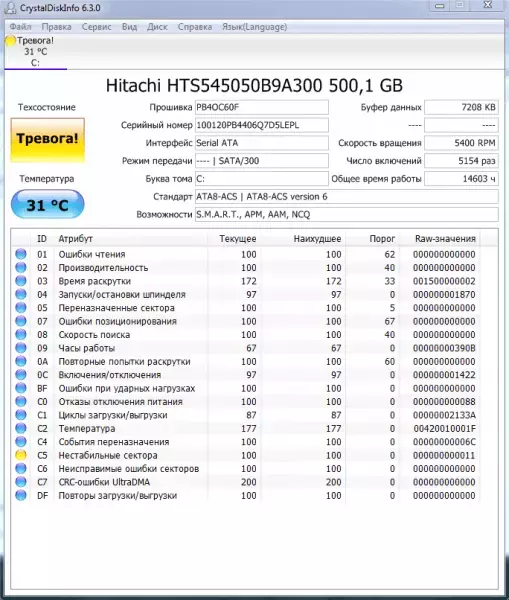Minimize the CrystalDiskInfo window
Image resolution: width=509 pixels, height=600 pixels.
(x=440, y=6)
